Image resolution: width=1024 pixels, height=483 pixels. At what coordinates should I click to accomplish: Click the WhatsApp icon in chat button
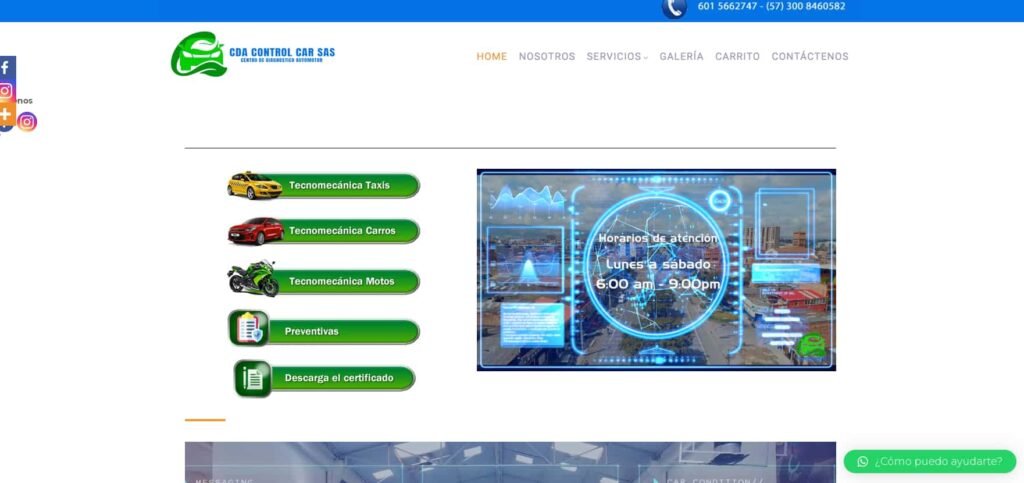(863, 461)
